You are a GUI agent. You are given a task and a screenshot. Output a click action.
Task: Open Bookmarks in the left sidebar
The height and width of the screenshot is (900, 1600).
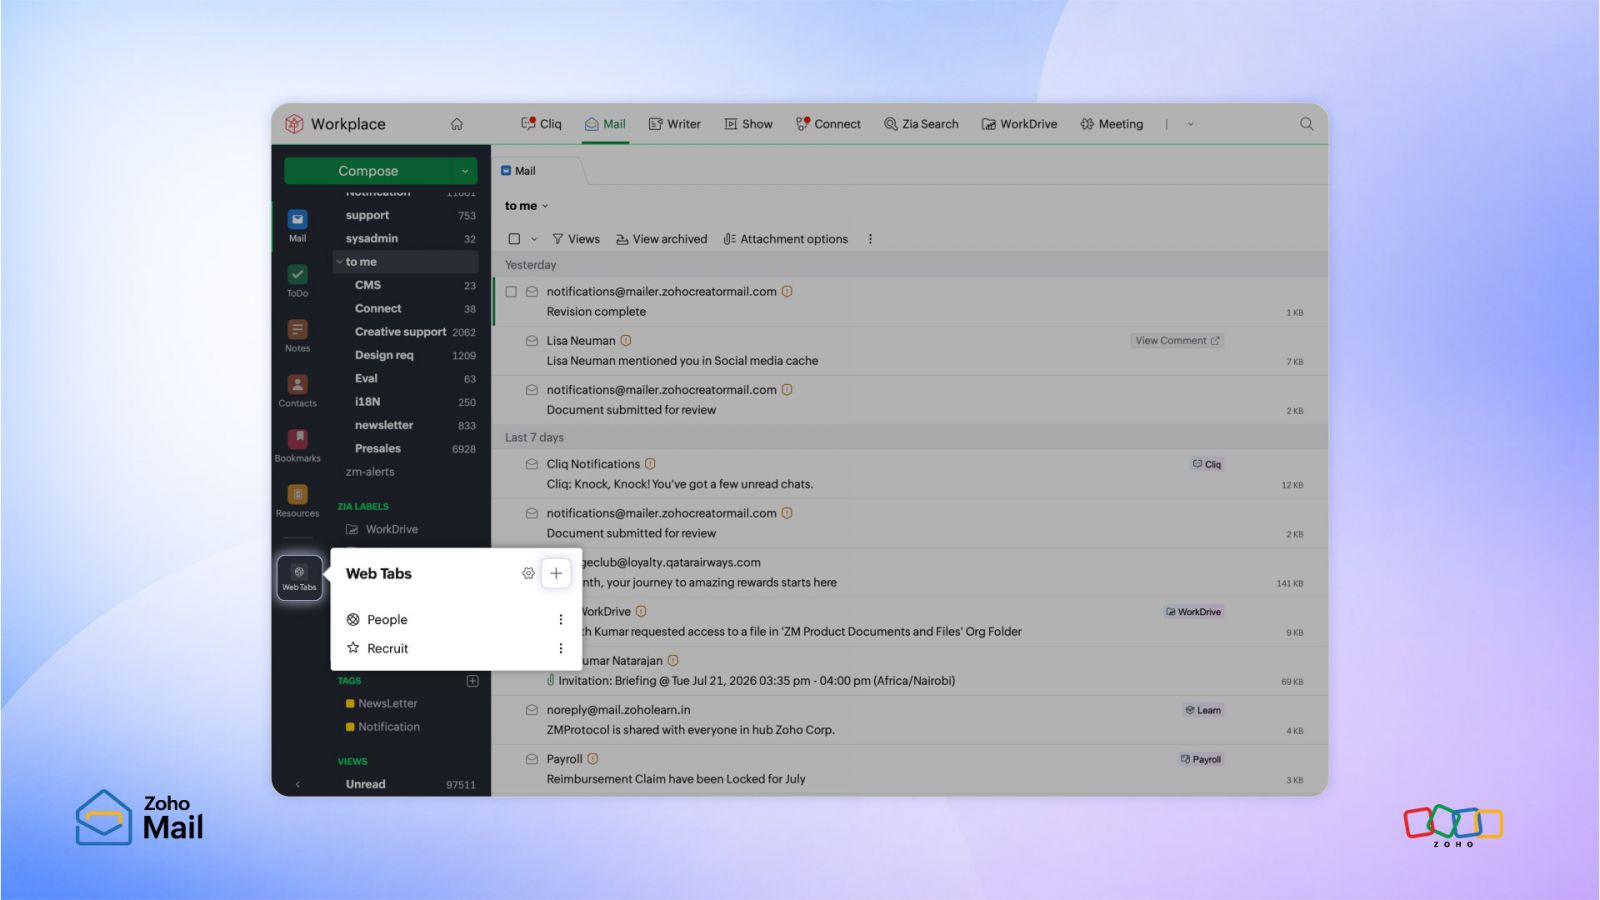(297, 445)
